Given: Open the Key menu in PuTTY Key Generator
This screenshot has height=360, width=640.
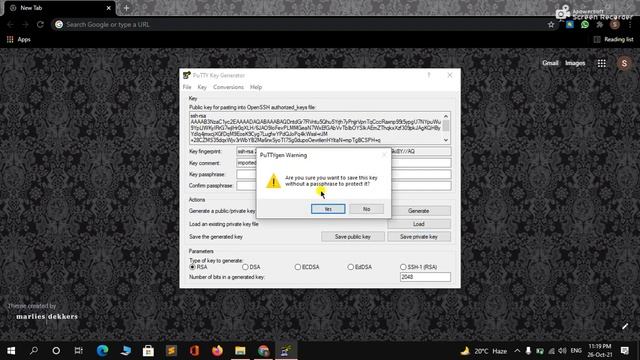Looking at the screenshot, I should [202, 87].
